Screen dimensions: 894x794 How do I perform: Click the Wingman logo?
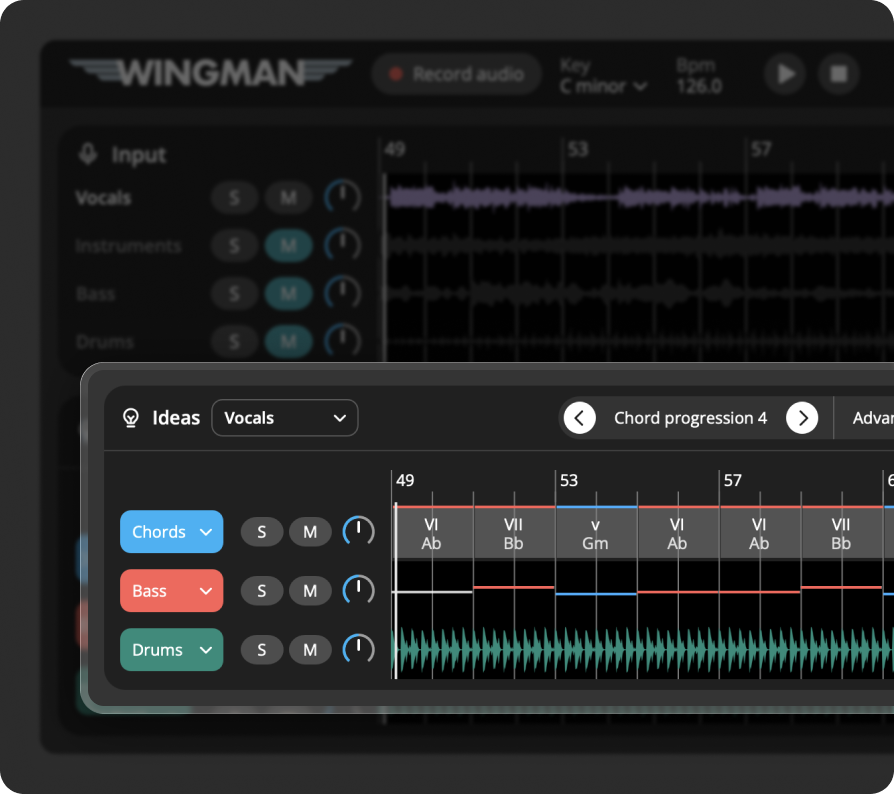tap(210, 73)
